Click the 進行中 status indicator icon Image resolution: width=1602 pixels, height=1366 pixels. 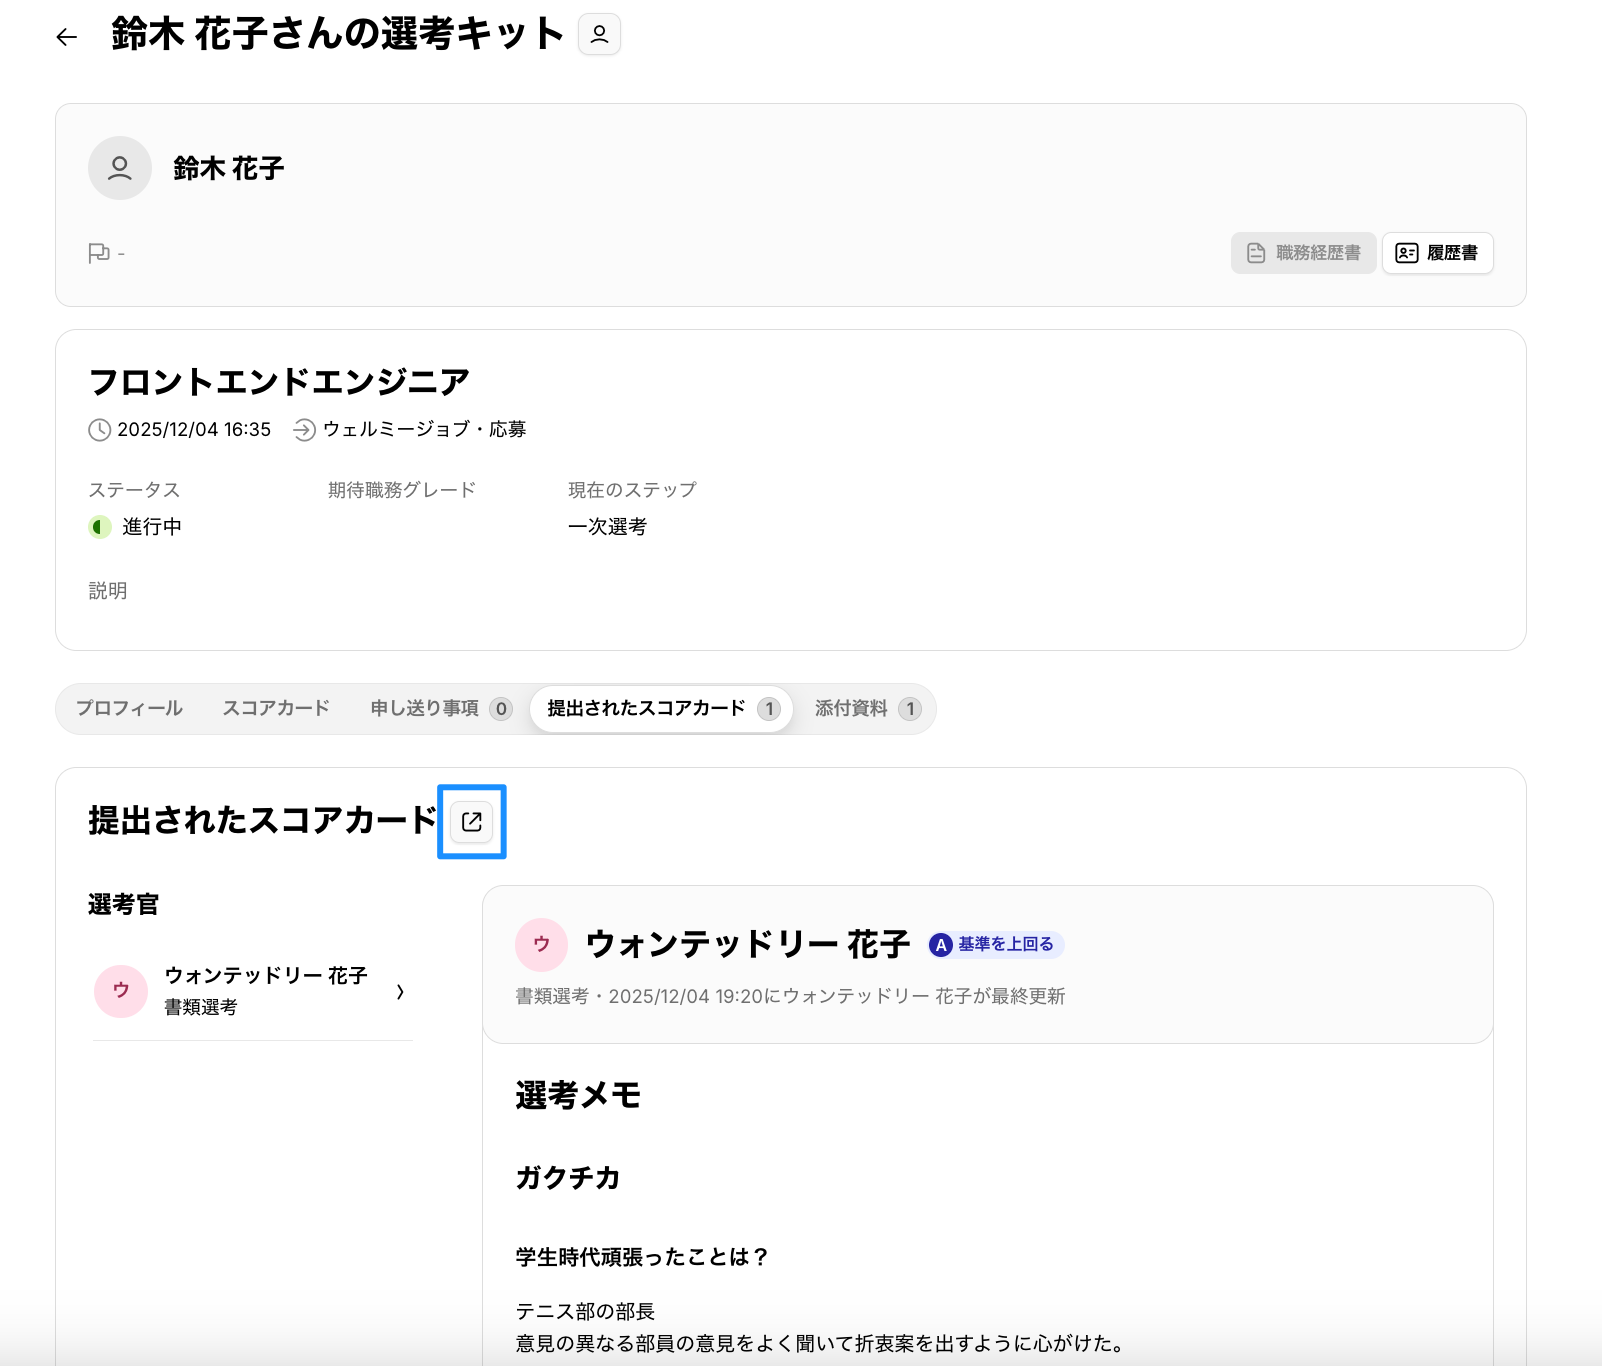pyautogui.click(x=100, y=527)
